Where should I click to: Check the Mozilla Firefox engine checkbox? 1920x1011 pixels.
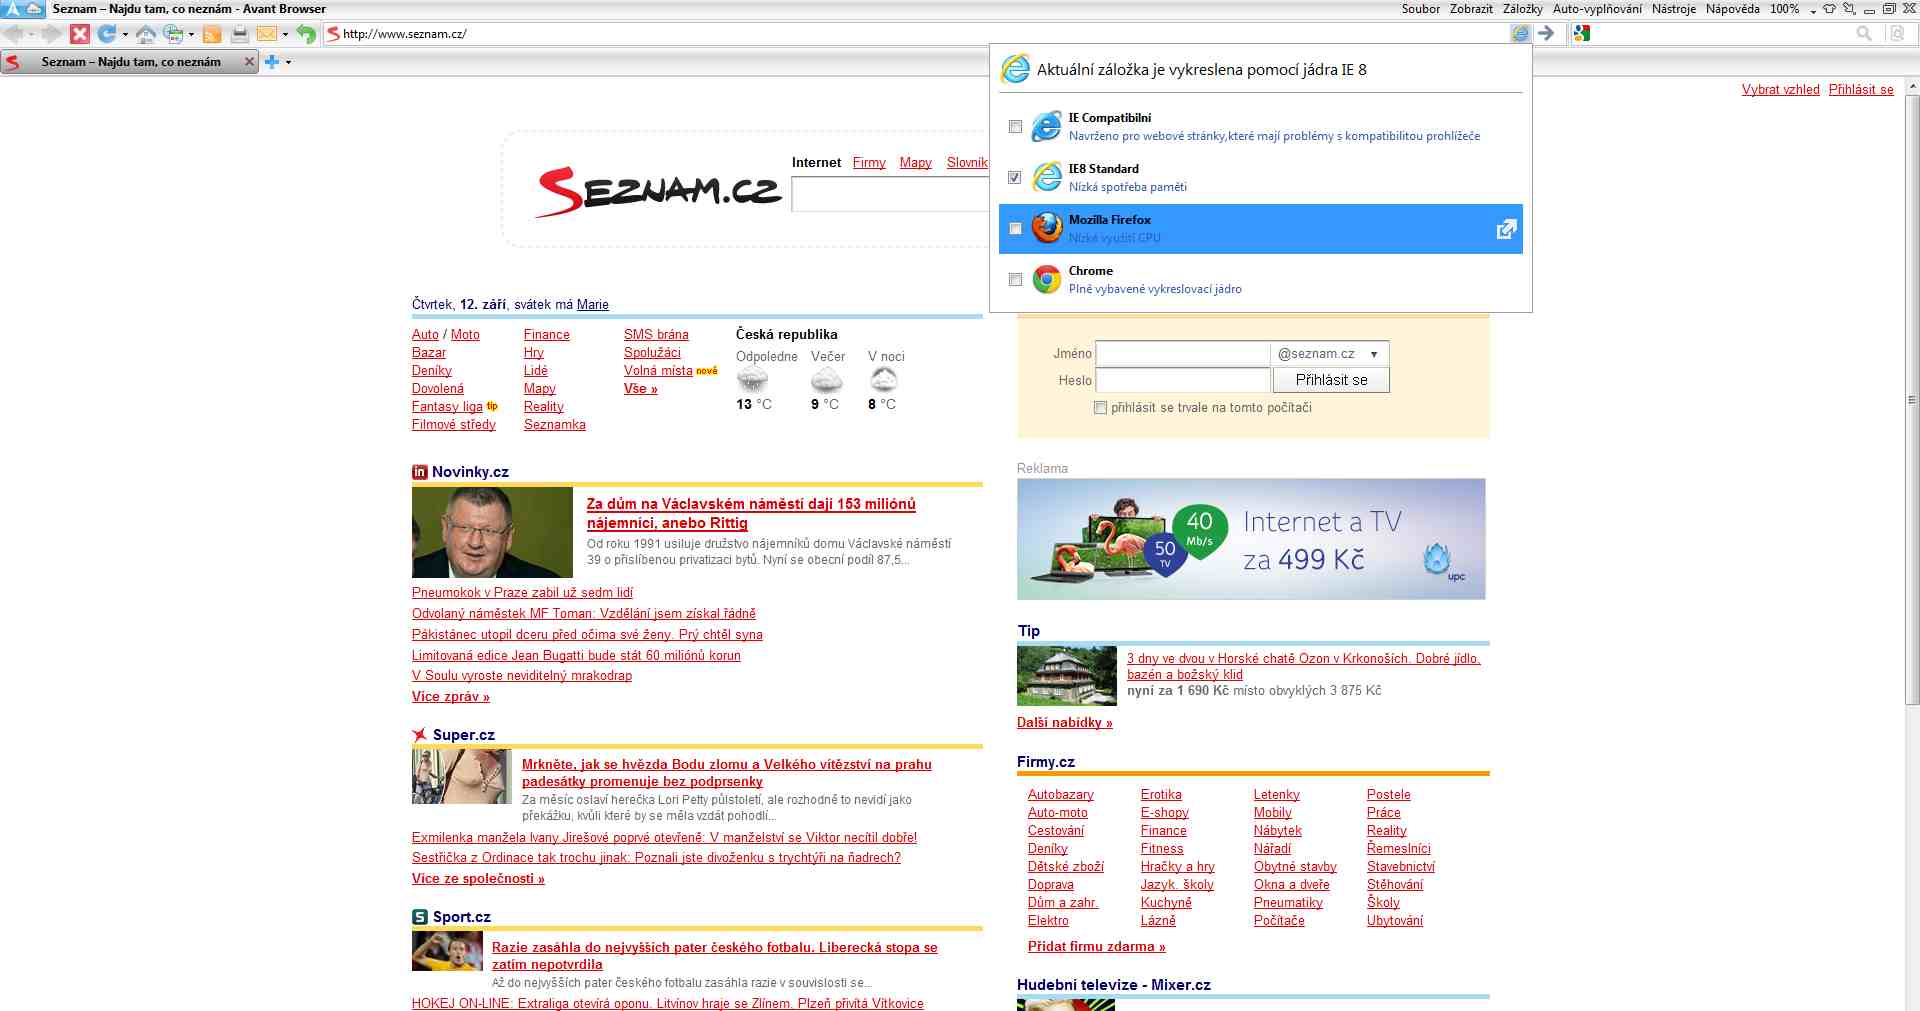point(1015,229)
